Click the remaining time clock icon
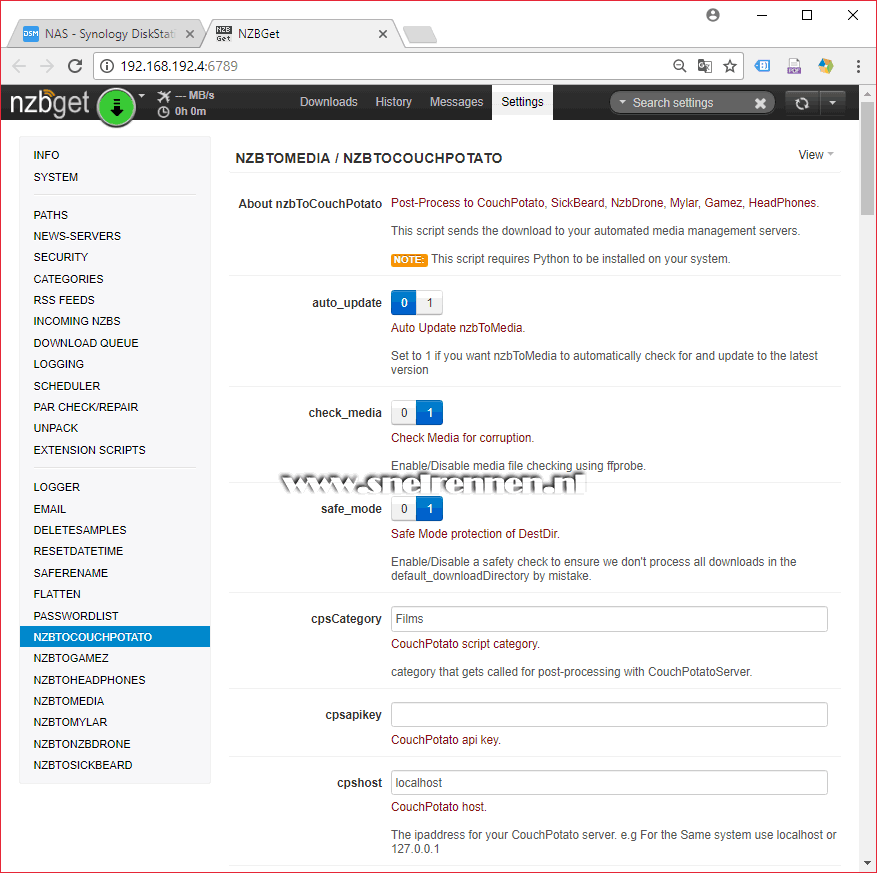This screenshot has height=873, width=877. pos(163,112)
